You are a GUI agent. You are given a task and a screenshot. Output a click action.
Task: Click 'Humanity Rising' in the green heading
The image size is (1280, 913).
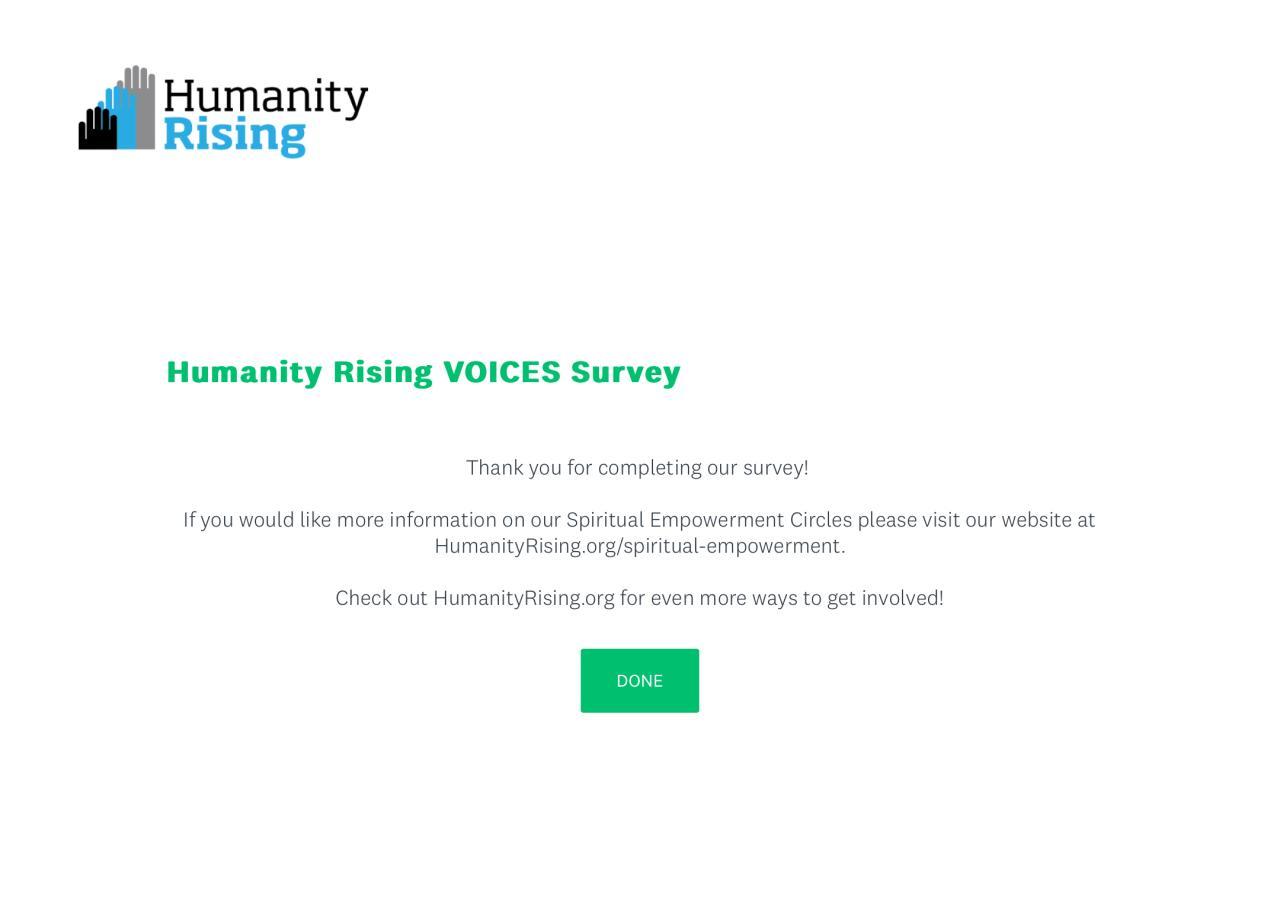pos(299,372)
